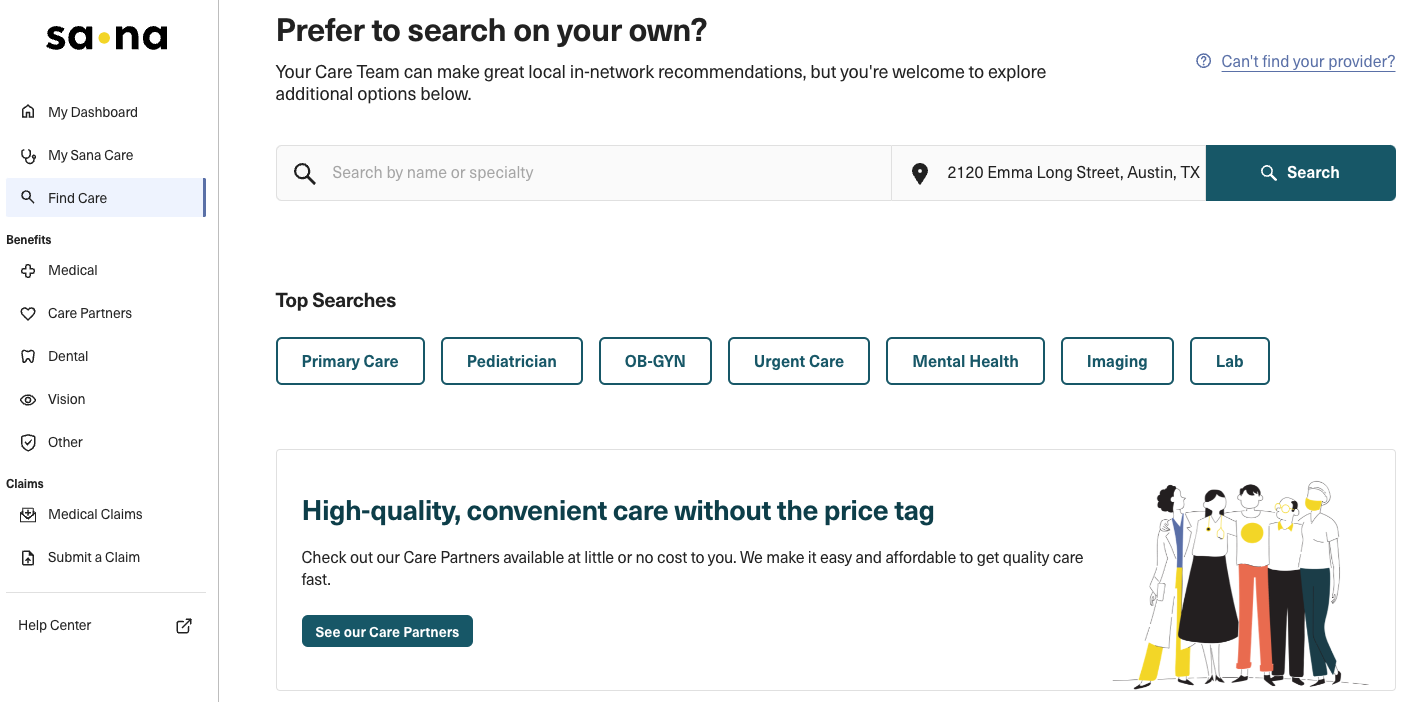
Task: Click the stethoscope icon for My Sana Care
Action: click(x=28, y=155)
